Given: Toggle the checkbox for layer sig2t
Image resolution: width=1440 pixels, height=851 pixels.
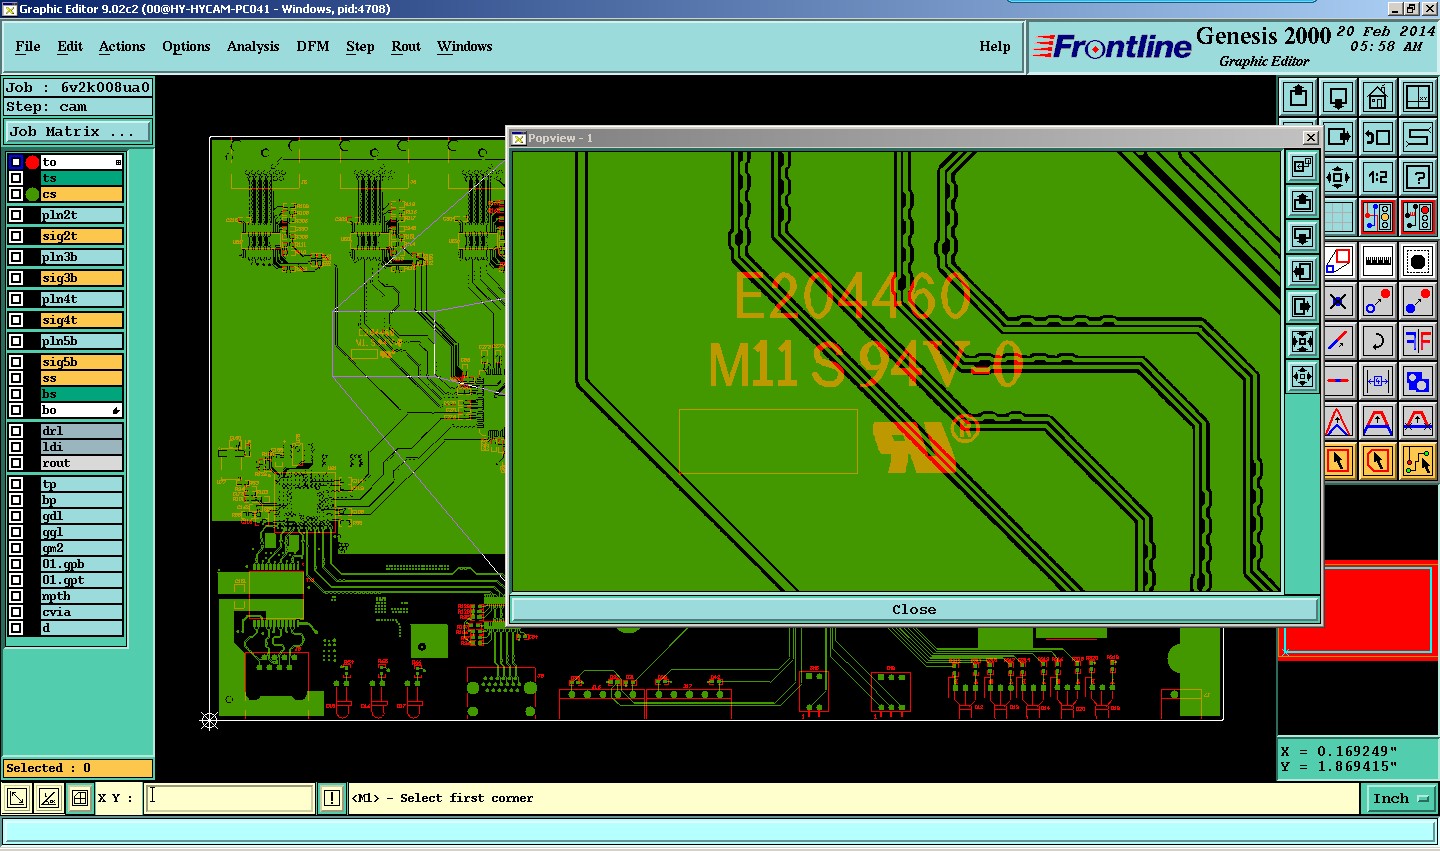Looking at the screenshot, I should 16,236.
